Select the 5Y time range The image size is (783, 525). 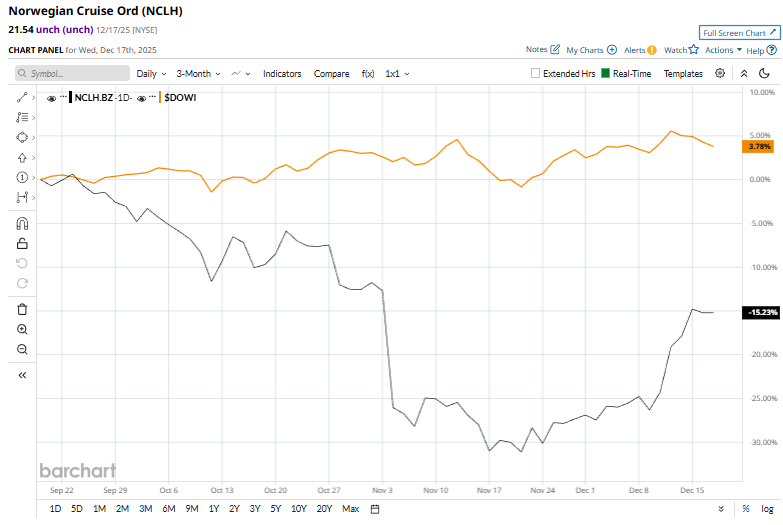pyautogui.click(x=276, y=509)
